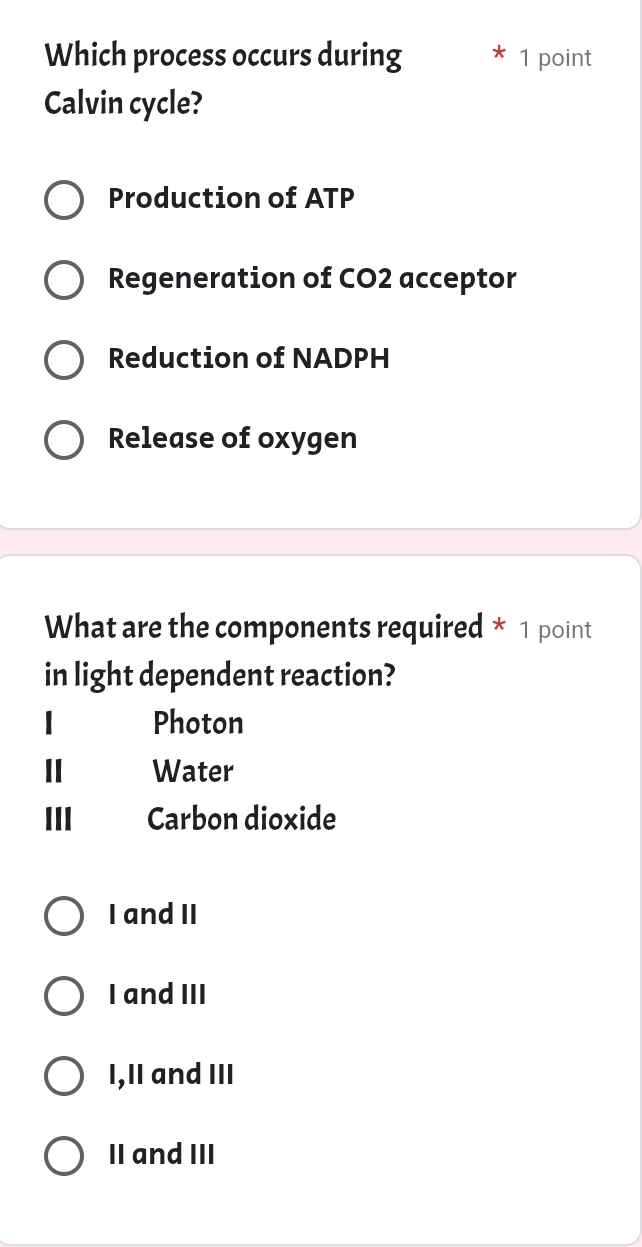Pick II and III as your answer

[x=64, y=1156]
